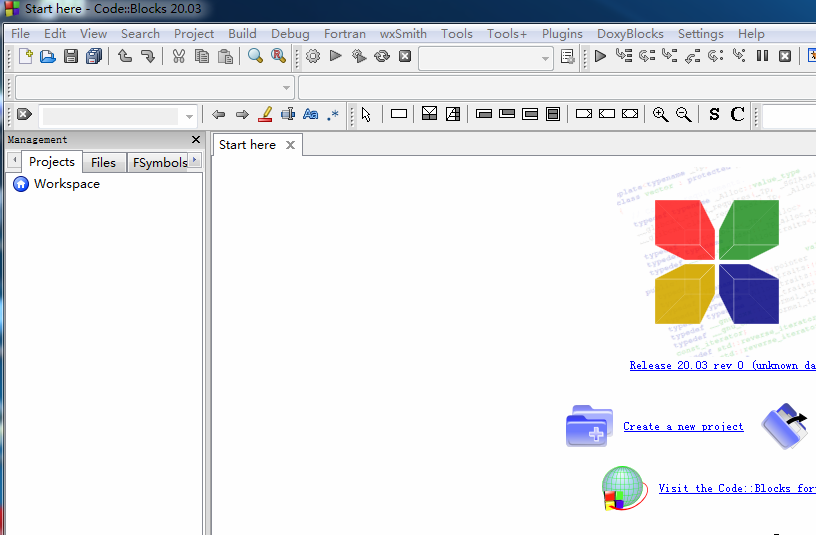Close the Management panel
Screen dimensions: 816x535
click(196, 139)
